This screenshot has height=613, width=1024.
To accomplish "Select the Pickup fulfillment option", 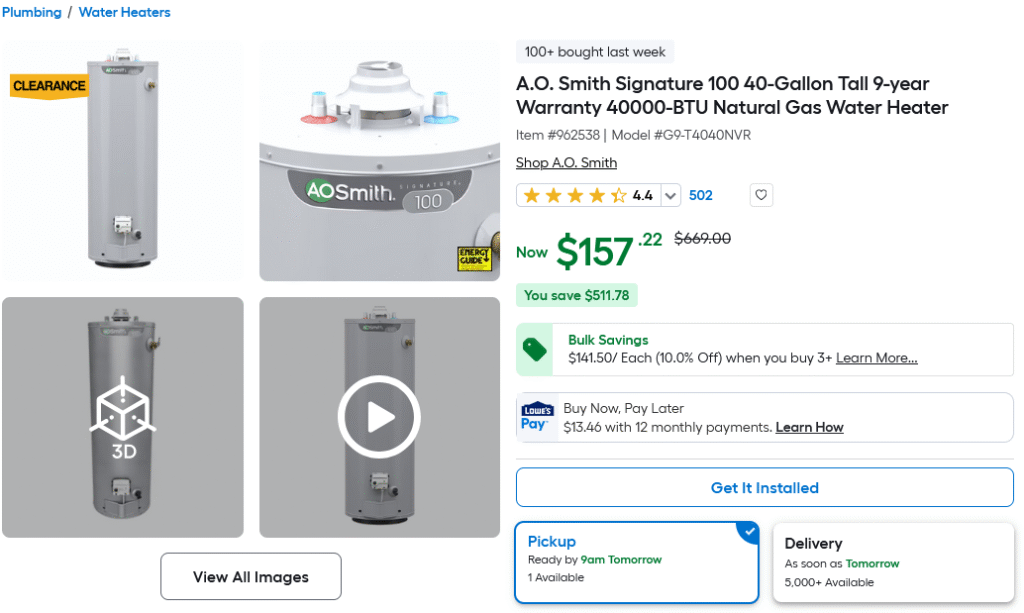I will click(637, 562).
